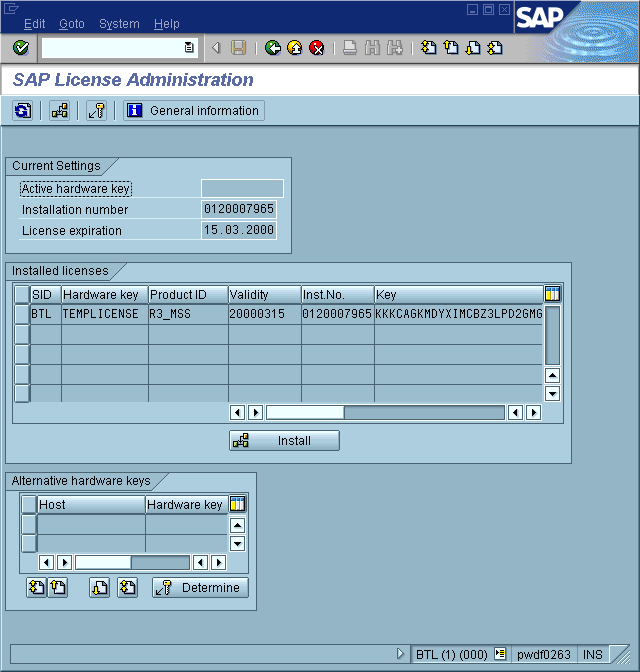Open the System menu
640x672 pixels.
pos(119,24)
